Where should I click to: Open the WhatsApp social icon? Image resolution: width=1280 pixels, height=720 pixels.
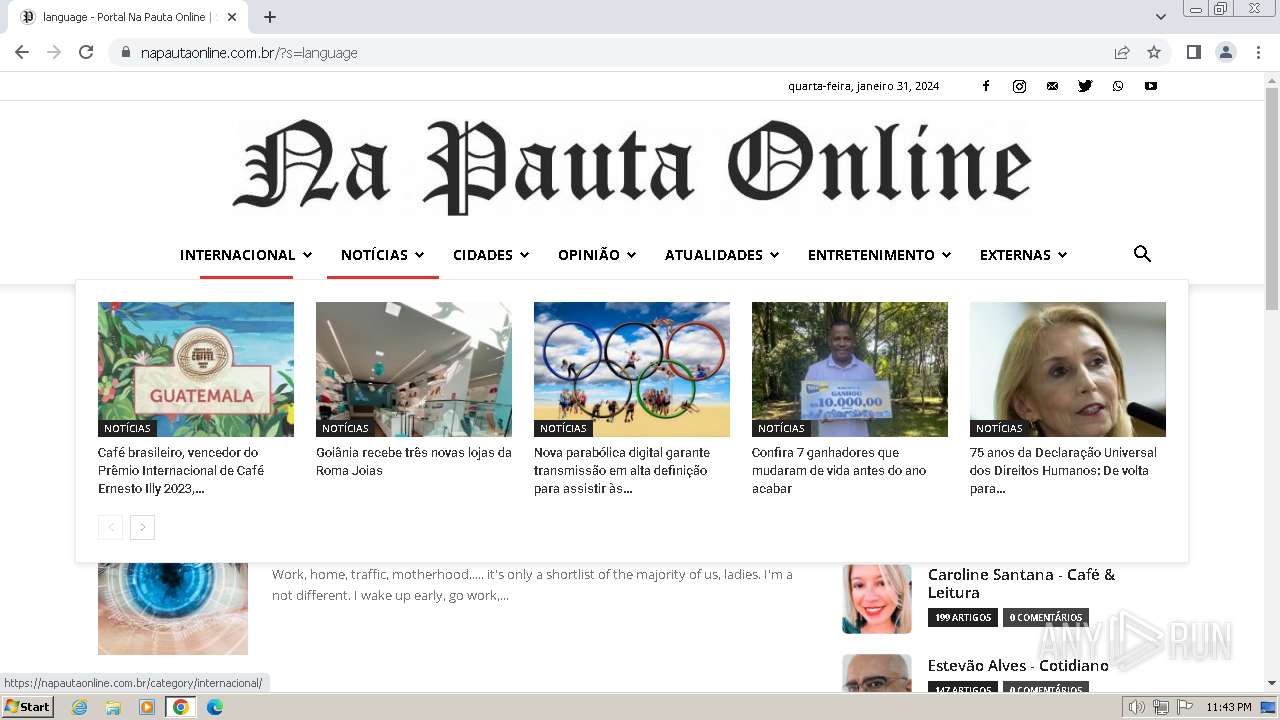(x=1118, y=86)
